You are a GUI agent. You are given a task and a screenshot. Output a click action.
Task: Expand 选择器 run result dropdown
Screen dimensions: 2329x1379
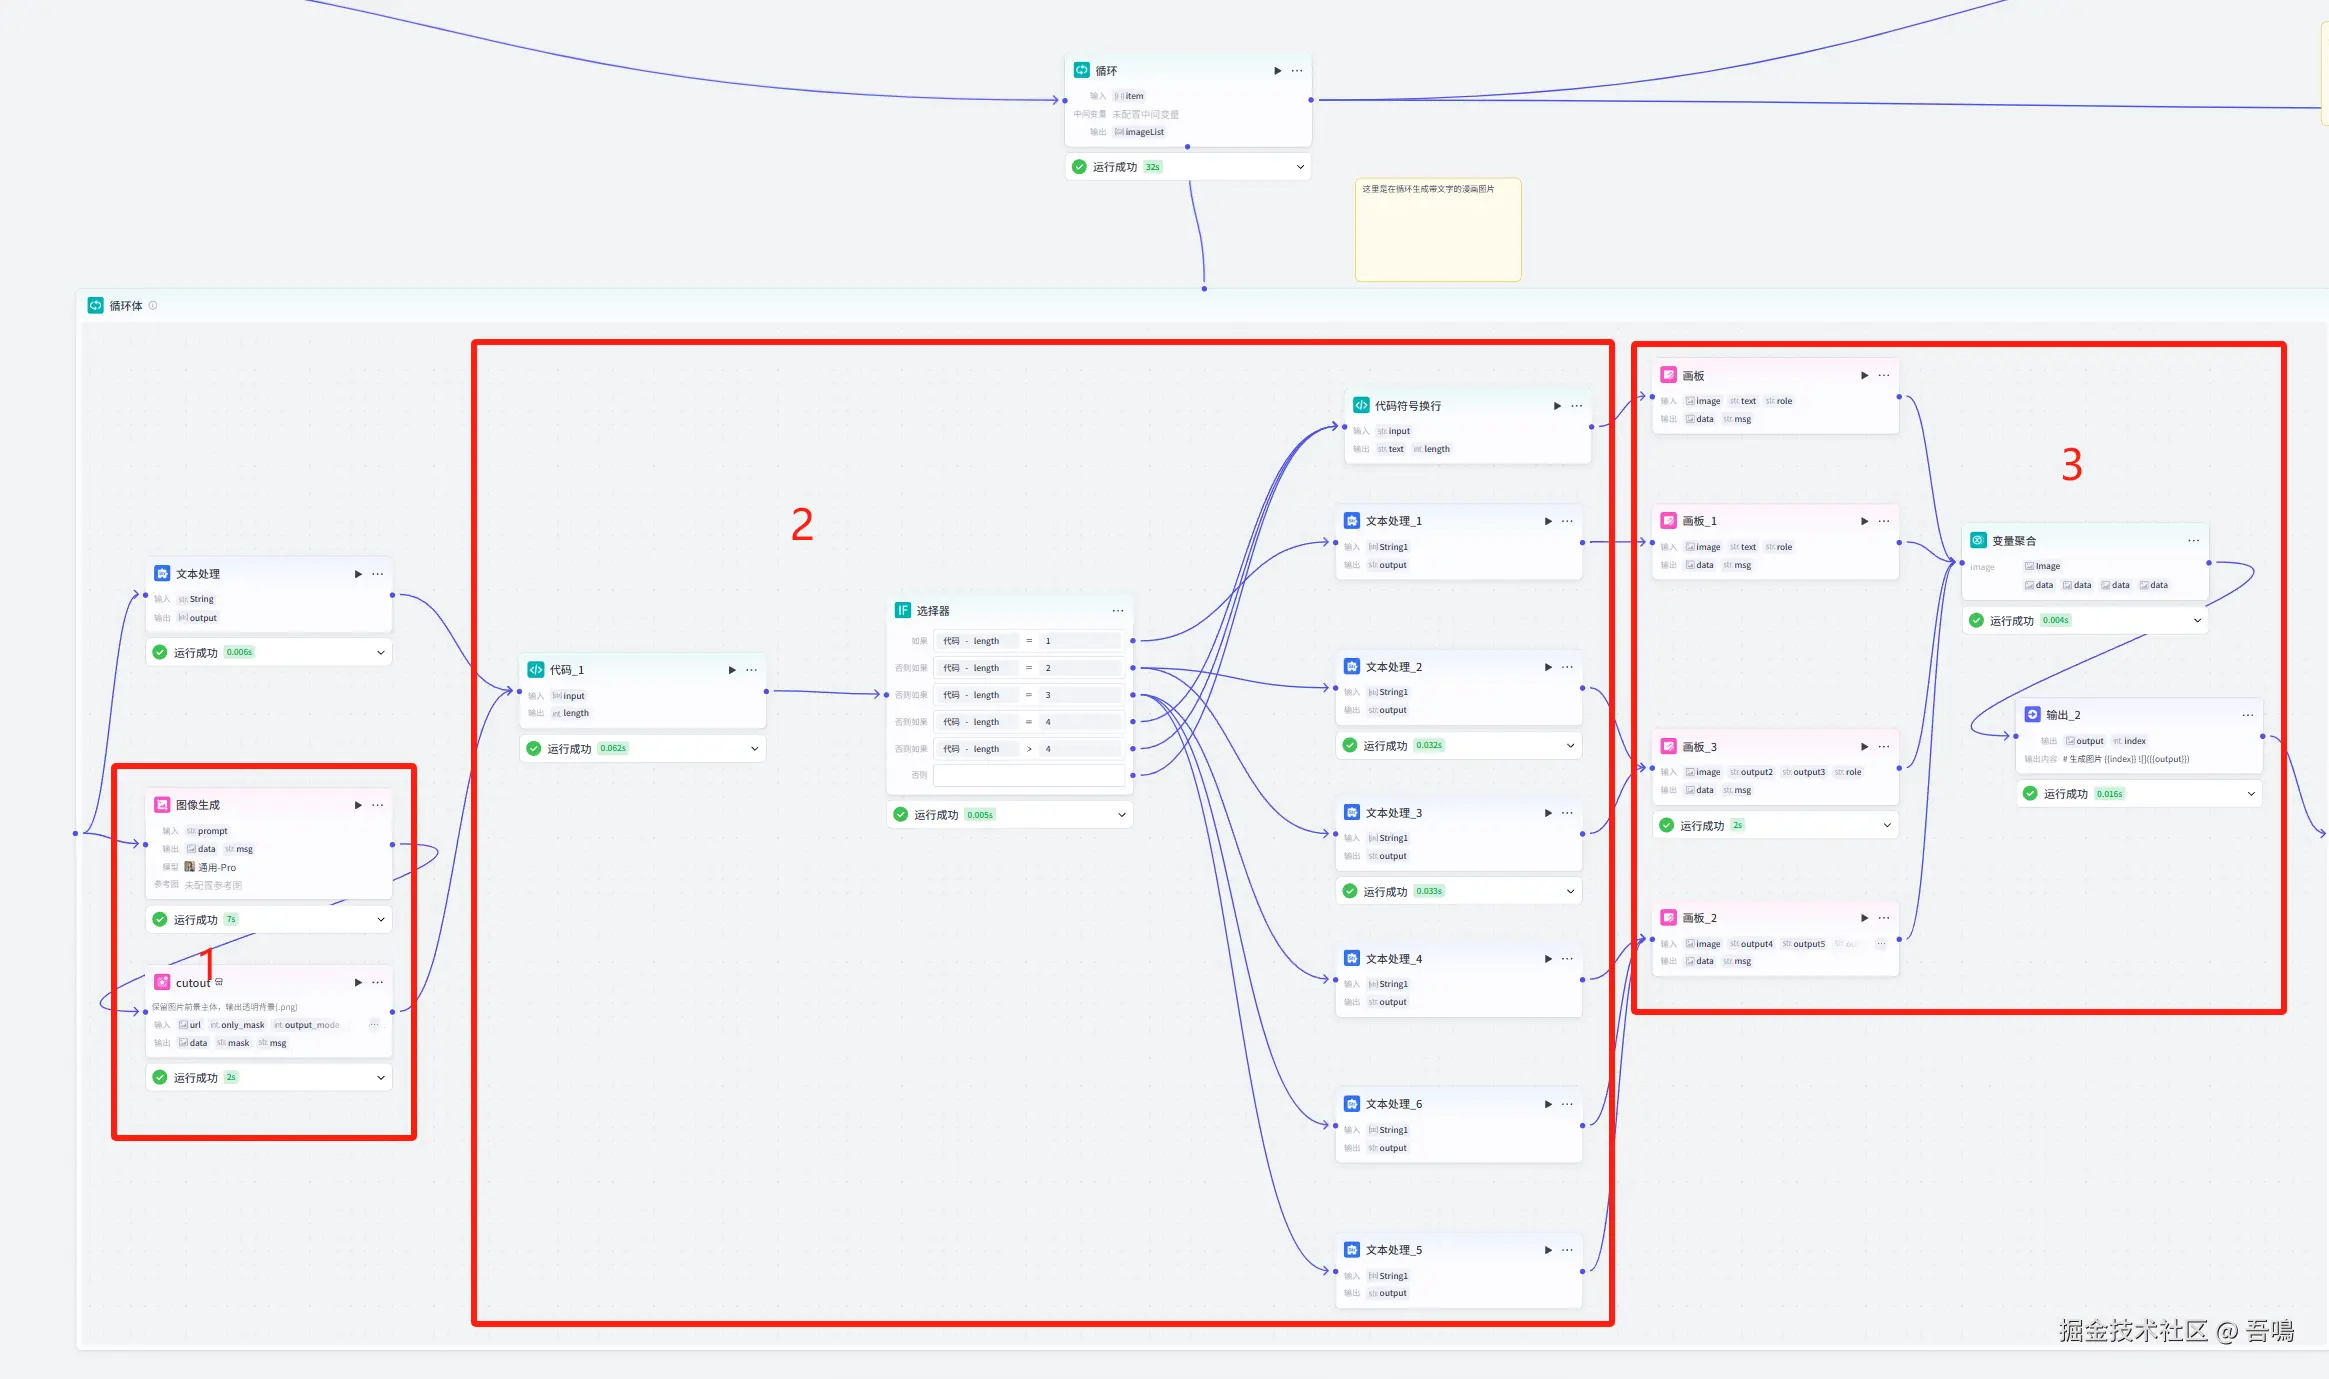[x=1122, y=815]
